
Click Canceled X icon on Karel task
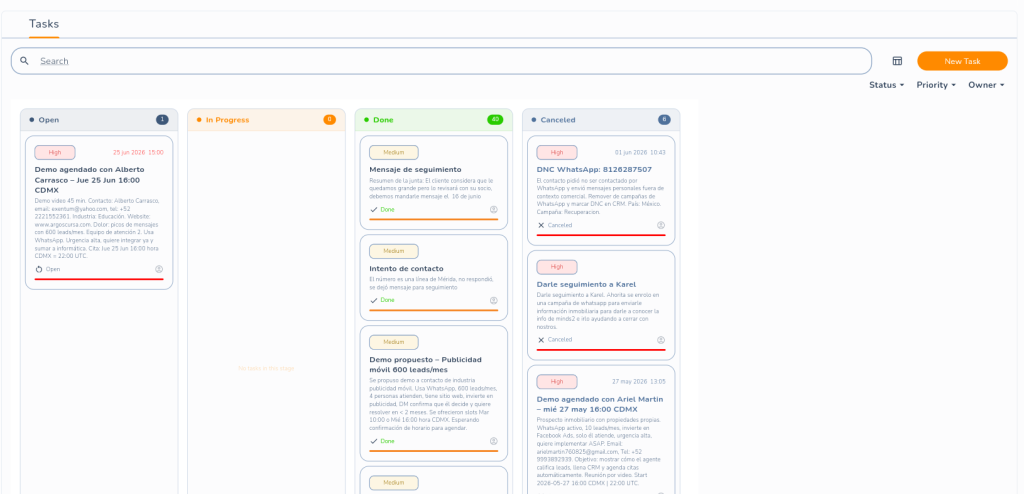pyautogui.click(x=541, y=340)
